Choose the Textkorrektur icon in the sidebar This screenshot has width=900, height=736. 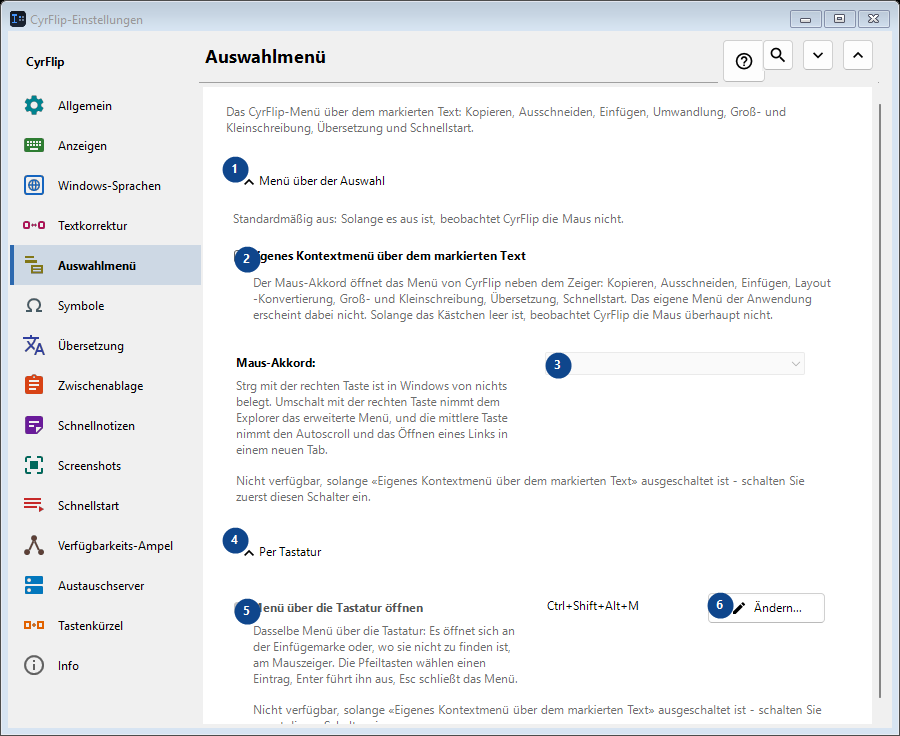[x=34, y=225]
